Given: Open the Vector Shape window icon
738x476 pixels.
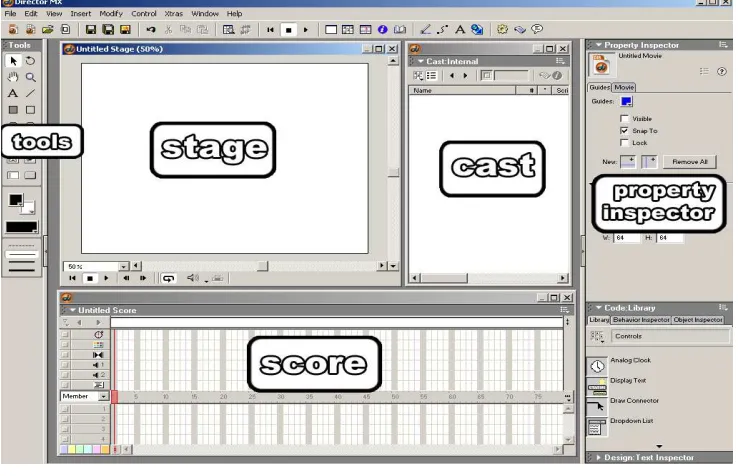Looking at the screenshot, I should (x=442, y=30).
